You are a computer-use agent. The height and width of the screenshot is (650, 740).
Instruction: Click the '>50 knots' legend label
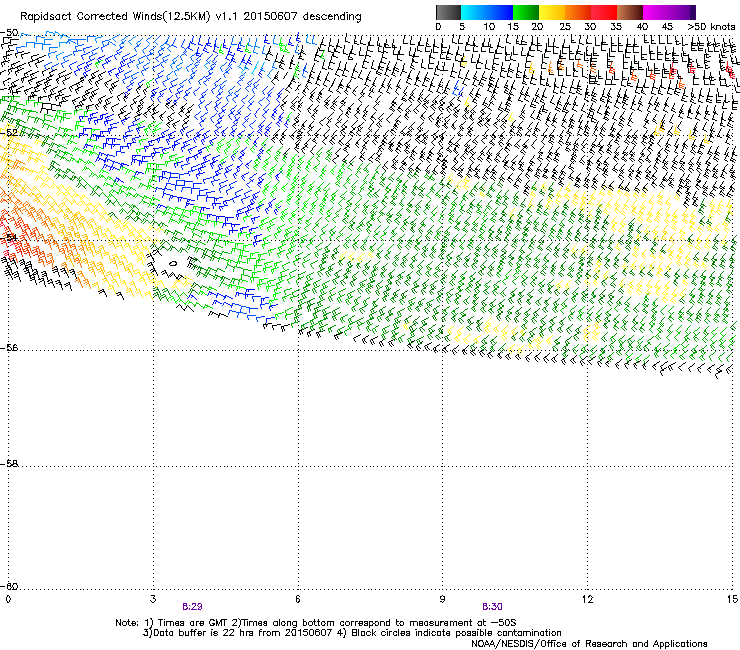(x=711, y=26)
